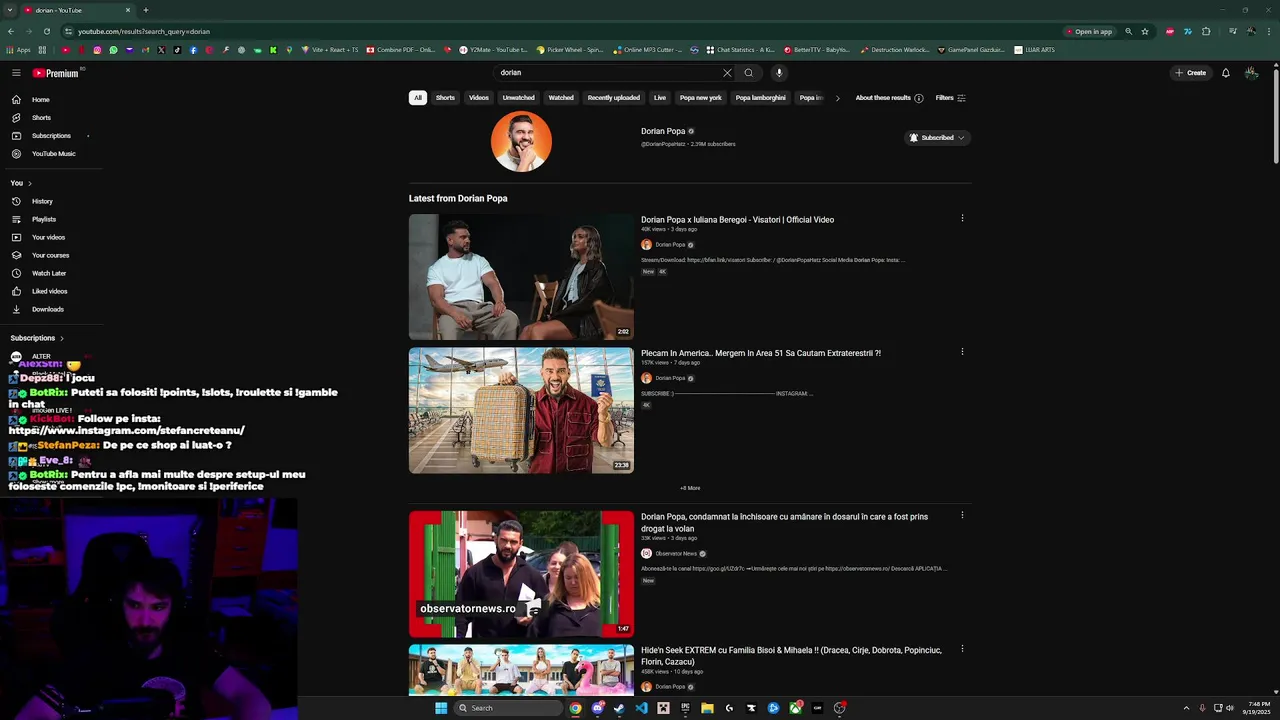Open the Create button
This screenshot has width=1280, height=720.
tap(1190, 73)
